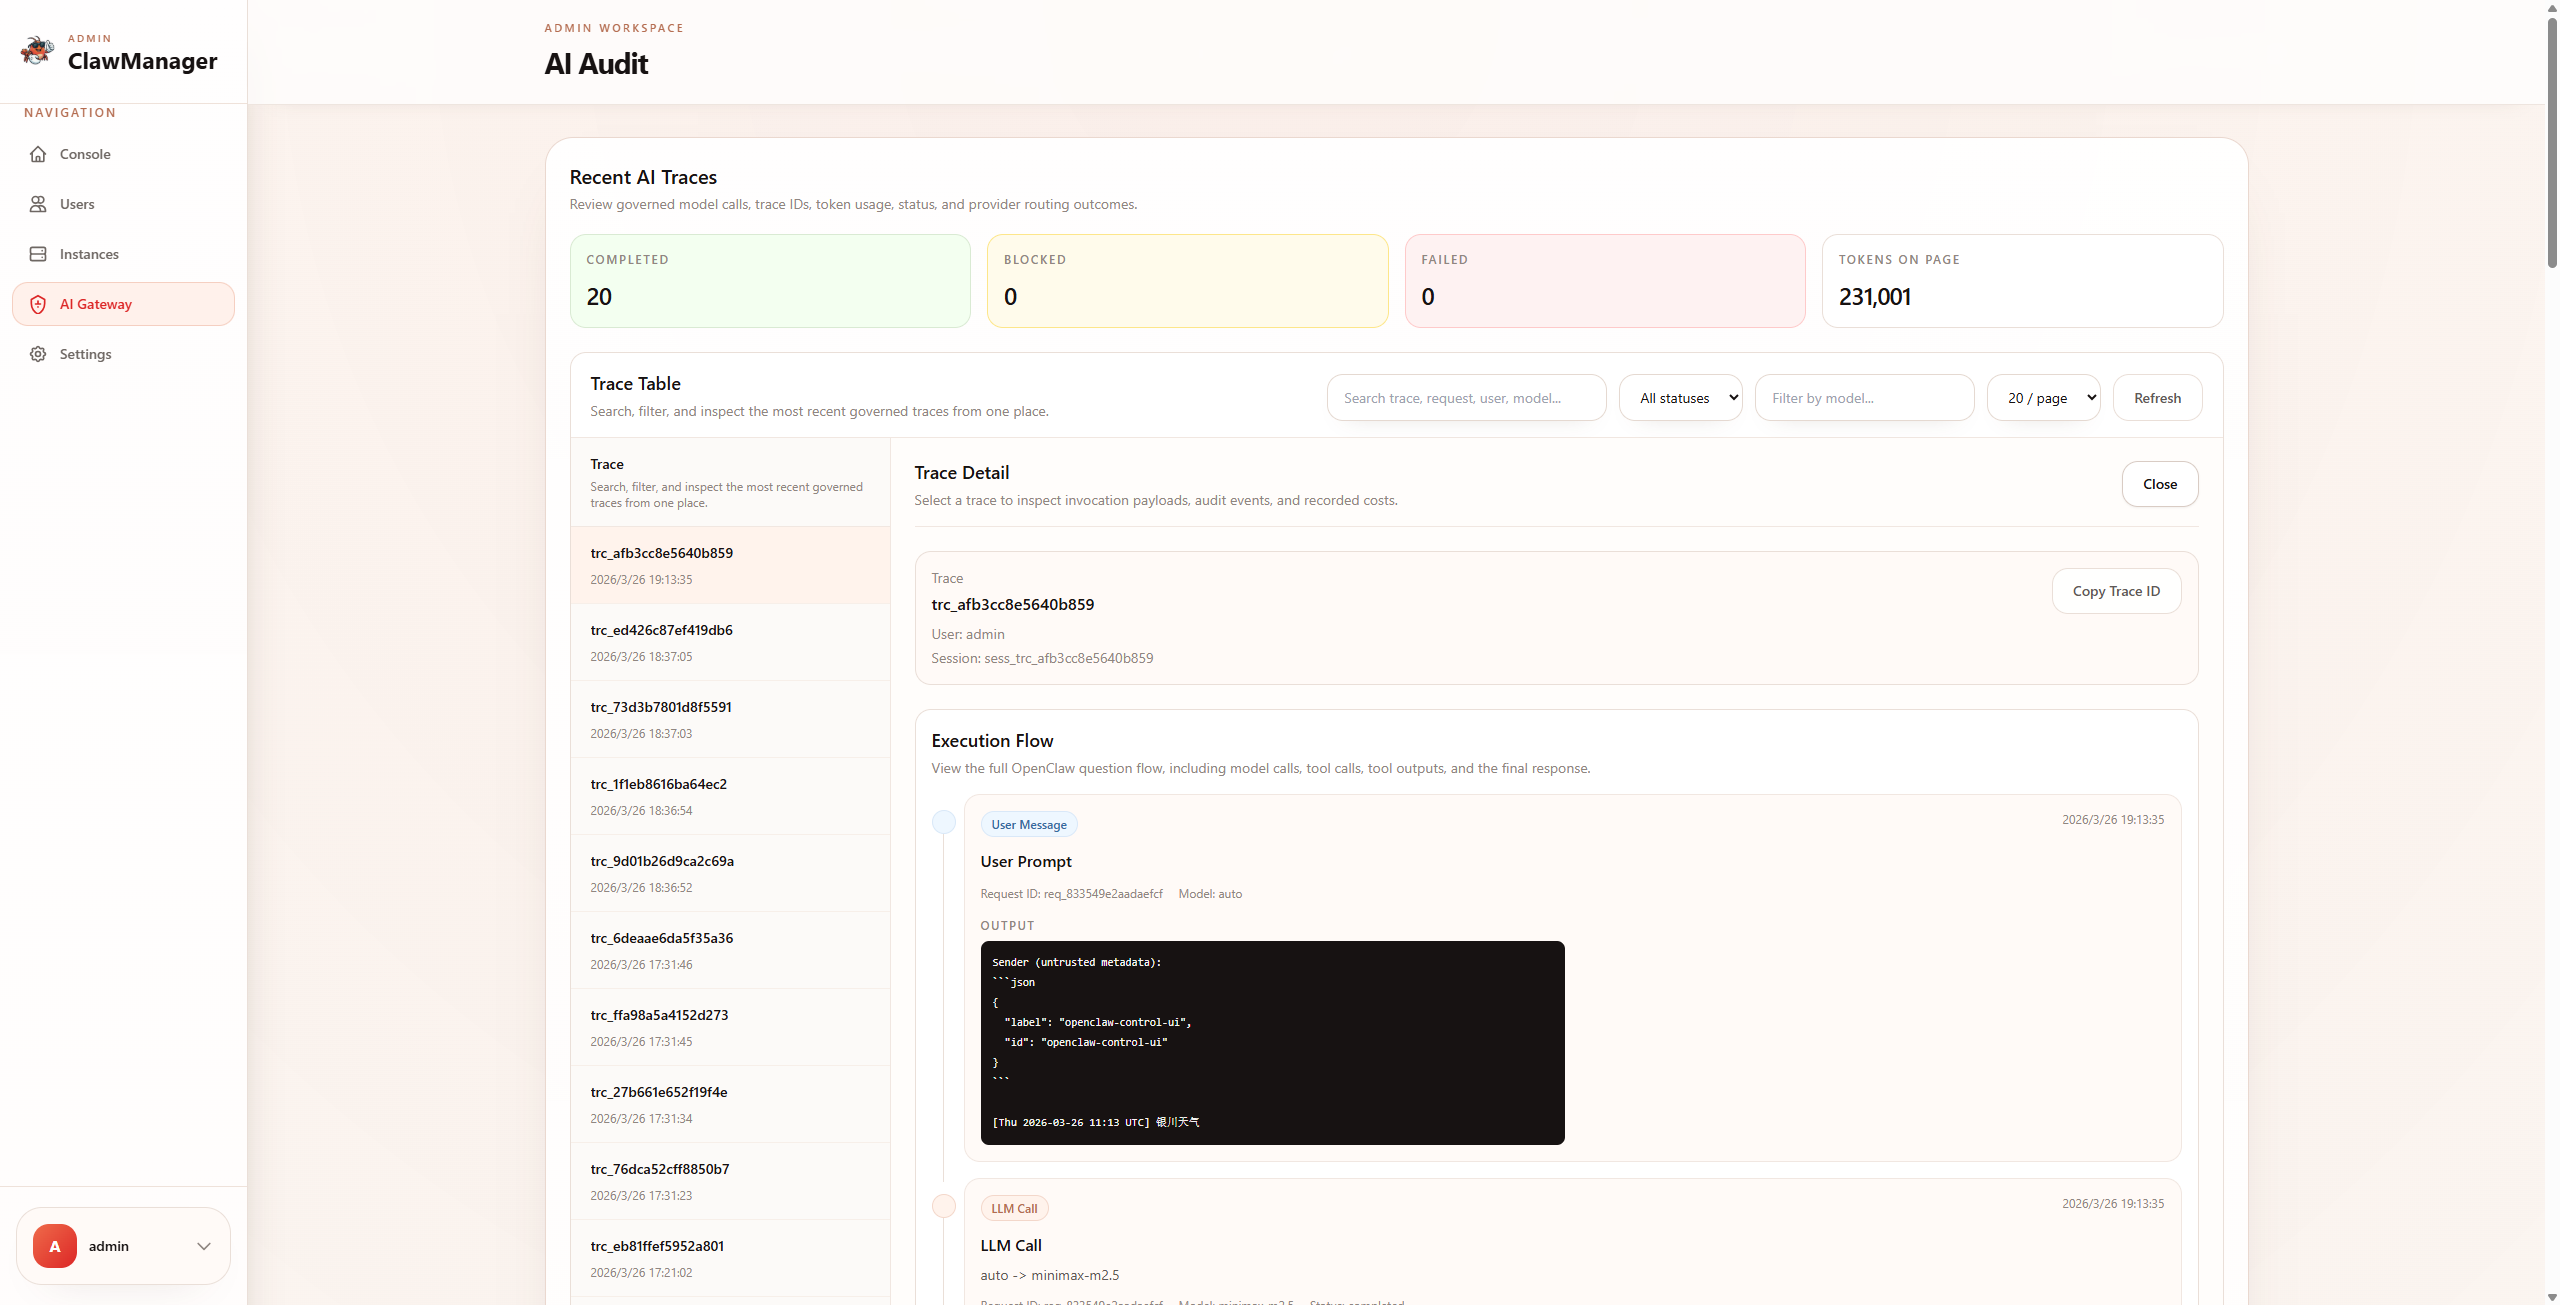Select trace trc_9d01b26d9ca2c69a
This screenshot has width=2560, height=1305.
pyautogui.click(x=730, y=873)
